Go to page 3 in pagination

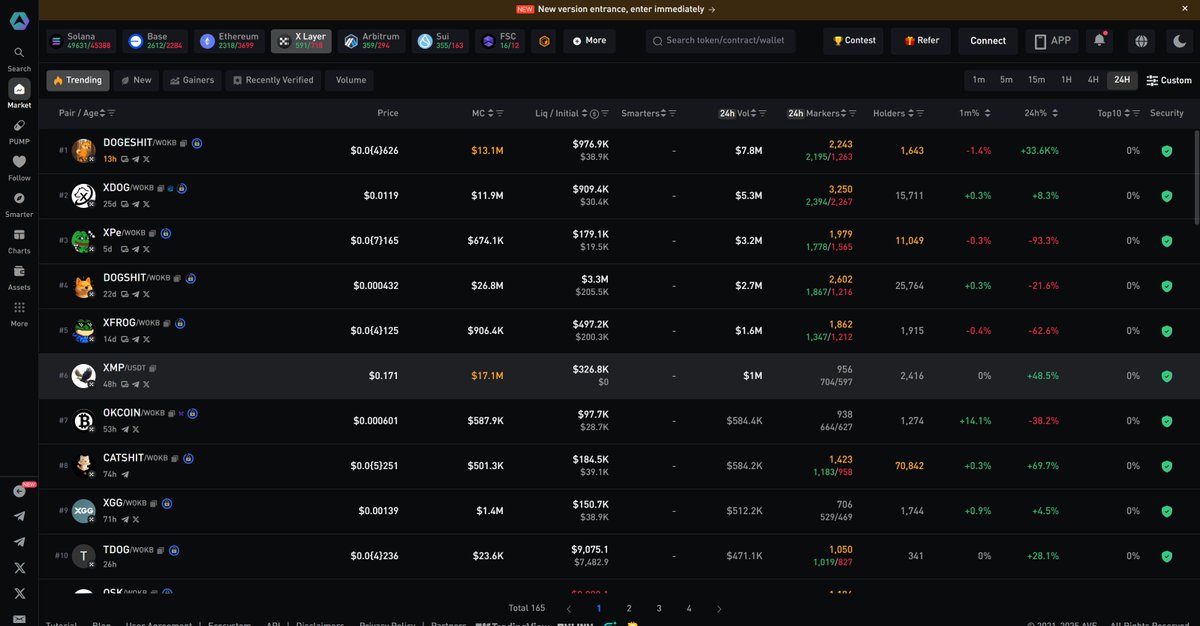(x=659, y=608)
